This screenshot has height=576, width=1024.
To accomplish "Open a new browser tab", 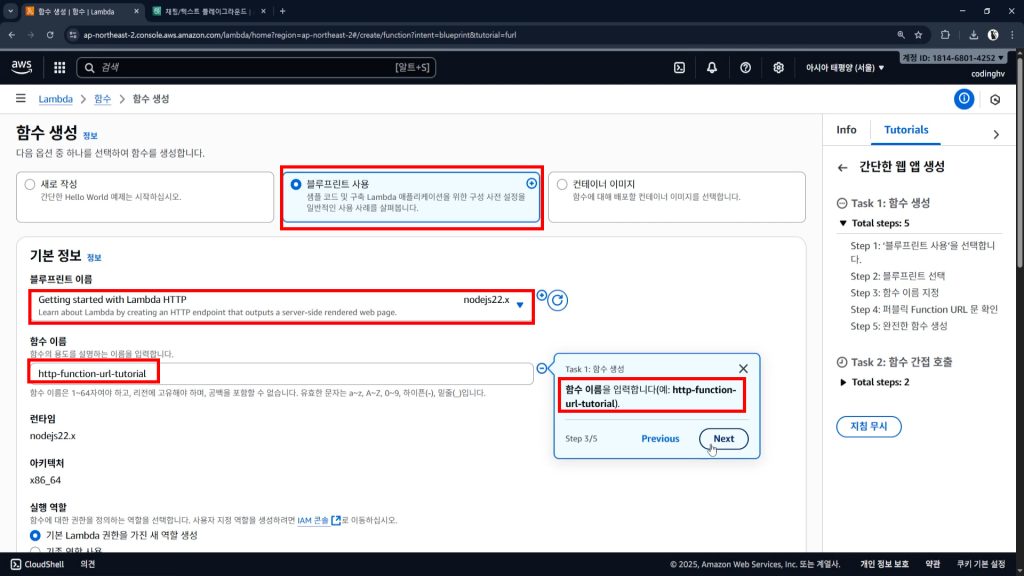I will 282,11.
